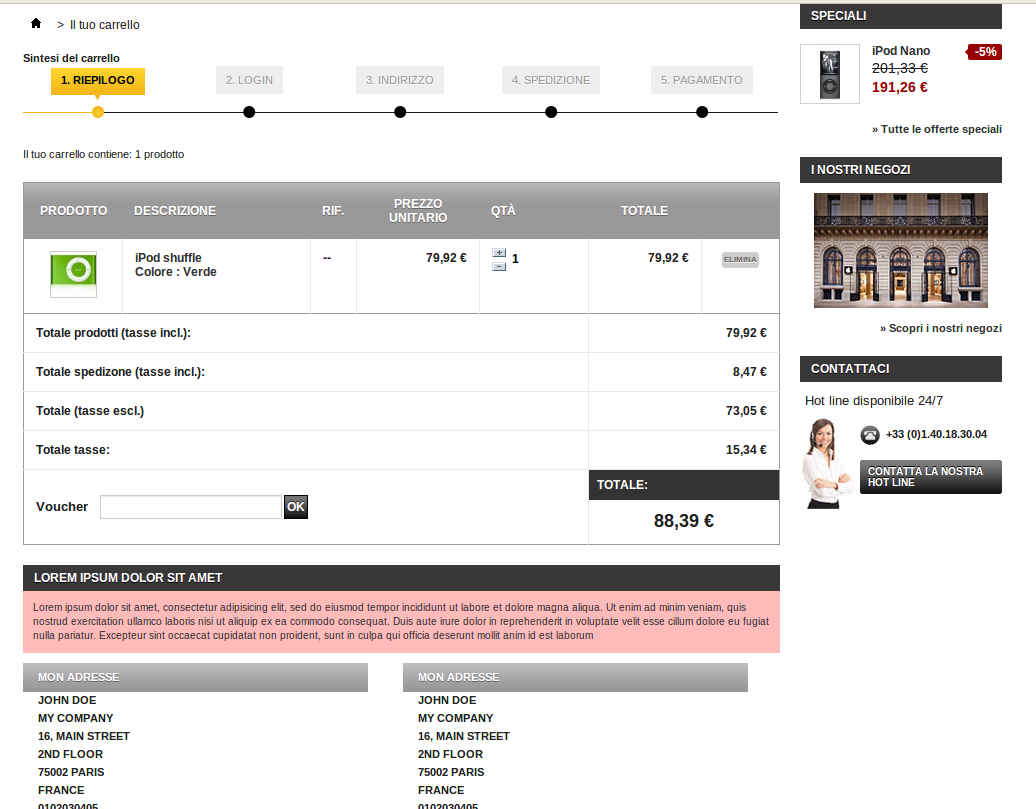The image size is (1036, 809).
Task: Click the Il tuo carrello breadcrumb
Action: [104, 25]
